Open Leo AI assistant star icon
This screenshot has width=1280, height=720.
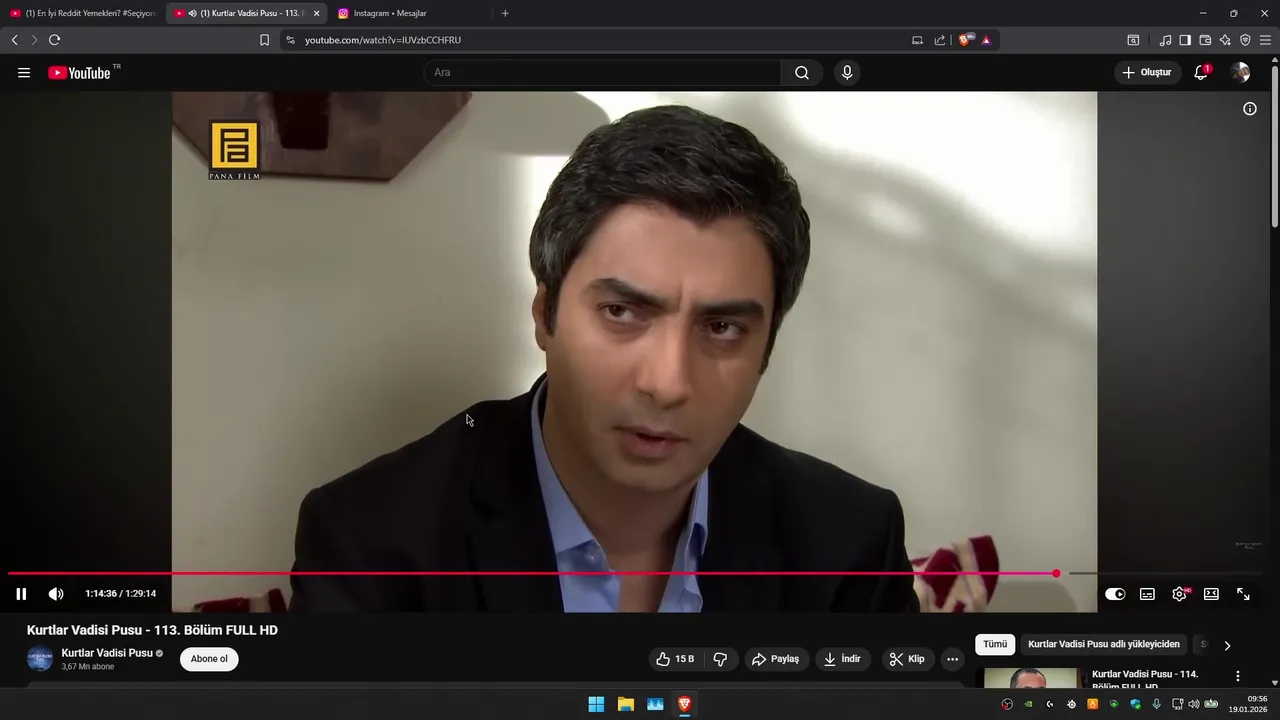click(x=1225, y=40)
